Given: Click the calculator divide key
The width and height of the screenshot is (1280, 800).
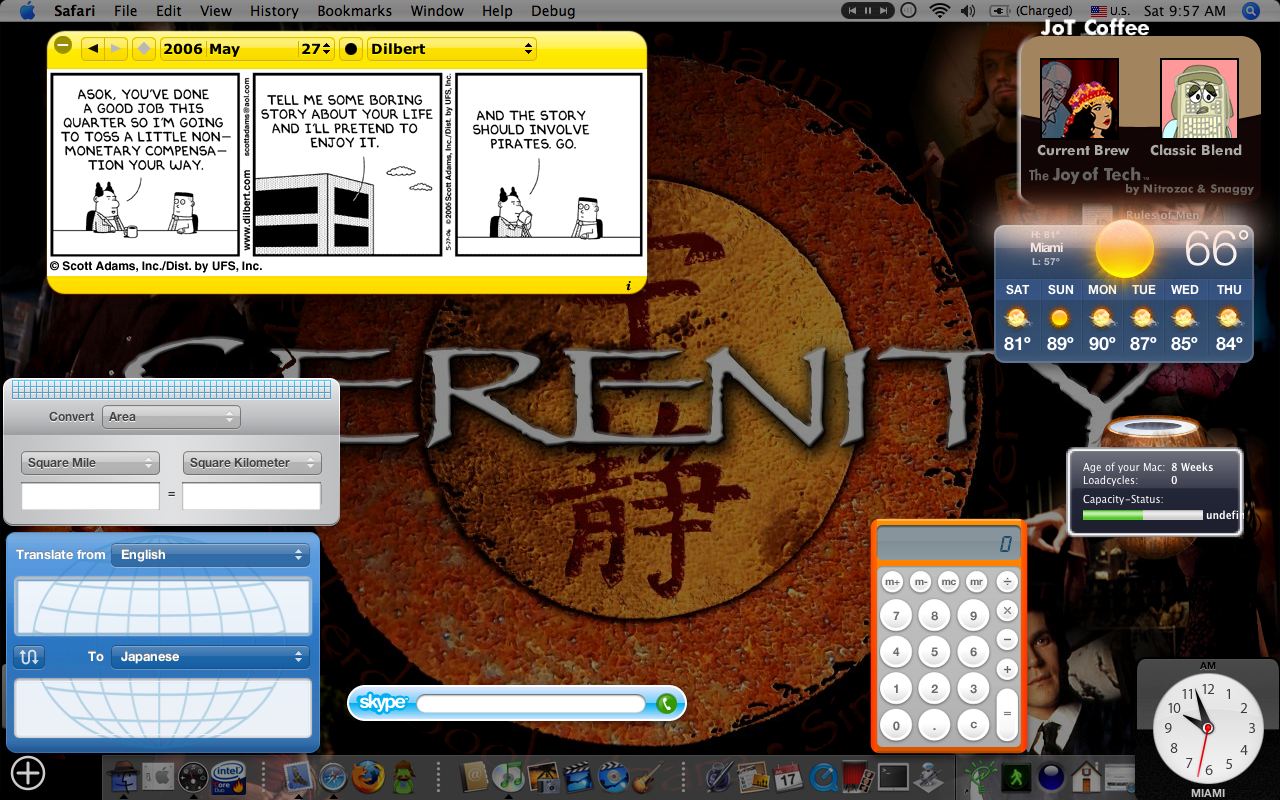Looking at the screenshot, I should 1007,581.
